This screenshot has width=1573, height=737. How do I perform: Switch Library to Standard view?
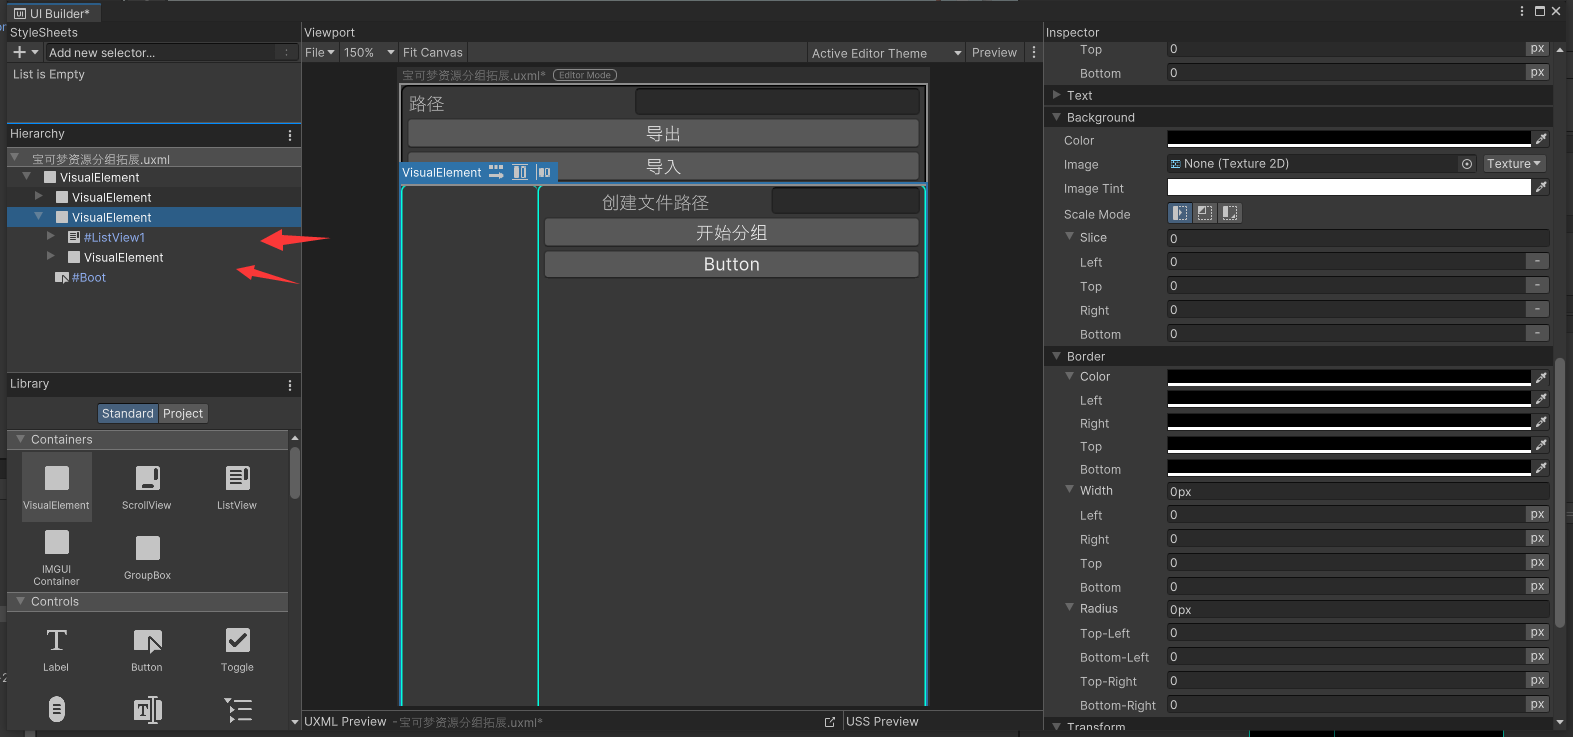pyautogui.click(x=128, y=413)
